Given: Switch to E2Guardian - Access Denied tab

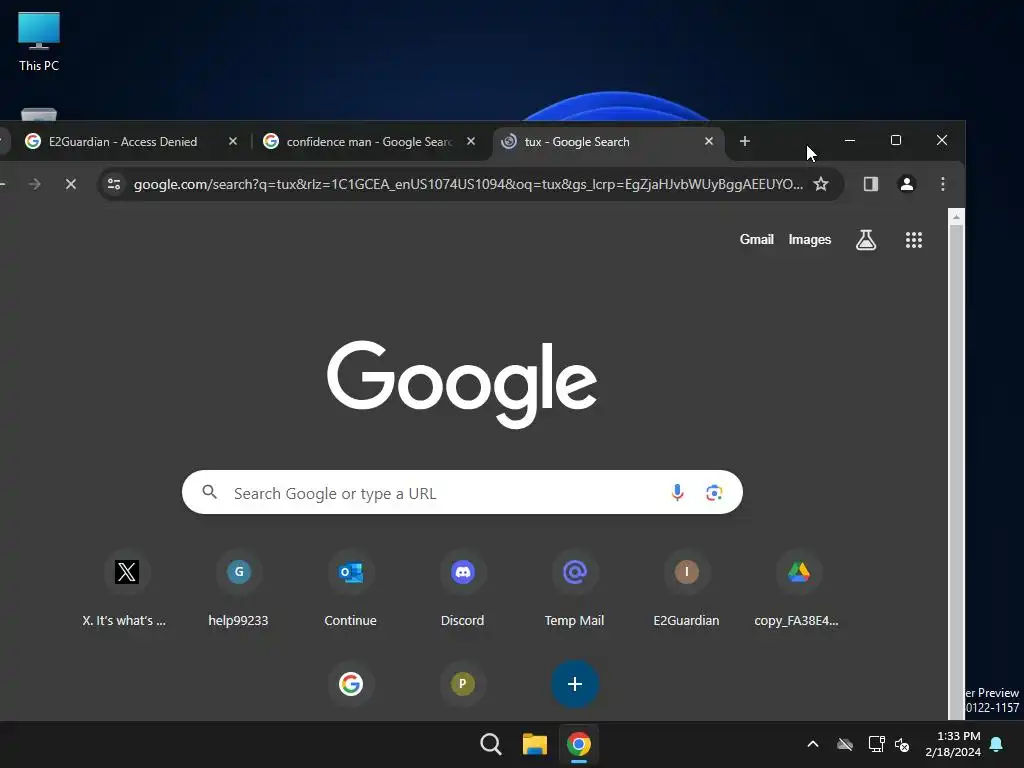Looking at the screenshot, I should click(123, 142).
